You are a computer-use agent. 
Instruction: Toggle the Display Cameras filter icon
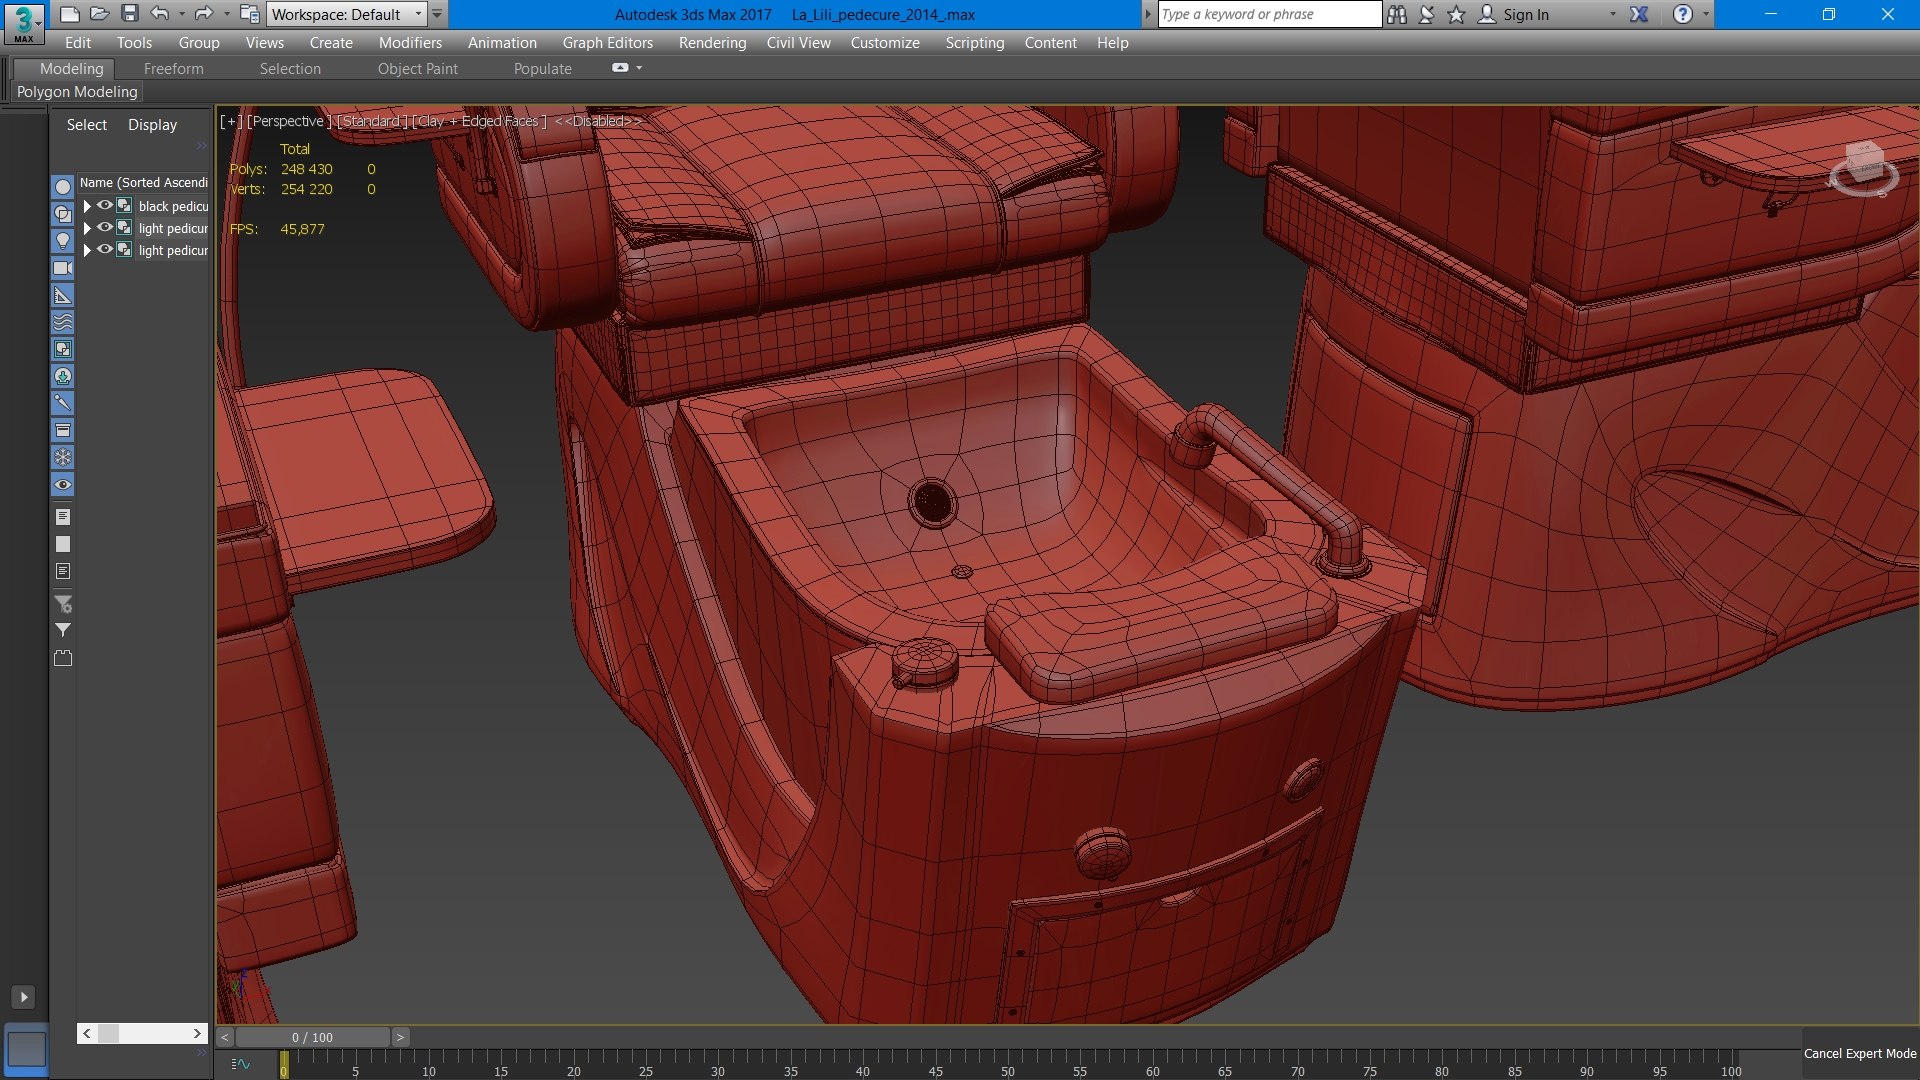click(x=63, y=268)
